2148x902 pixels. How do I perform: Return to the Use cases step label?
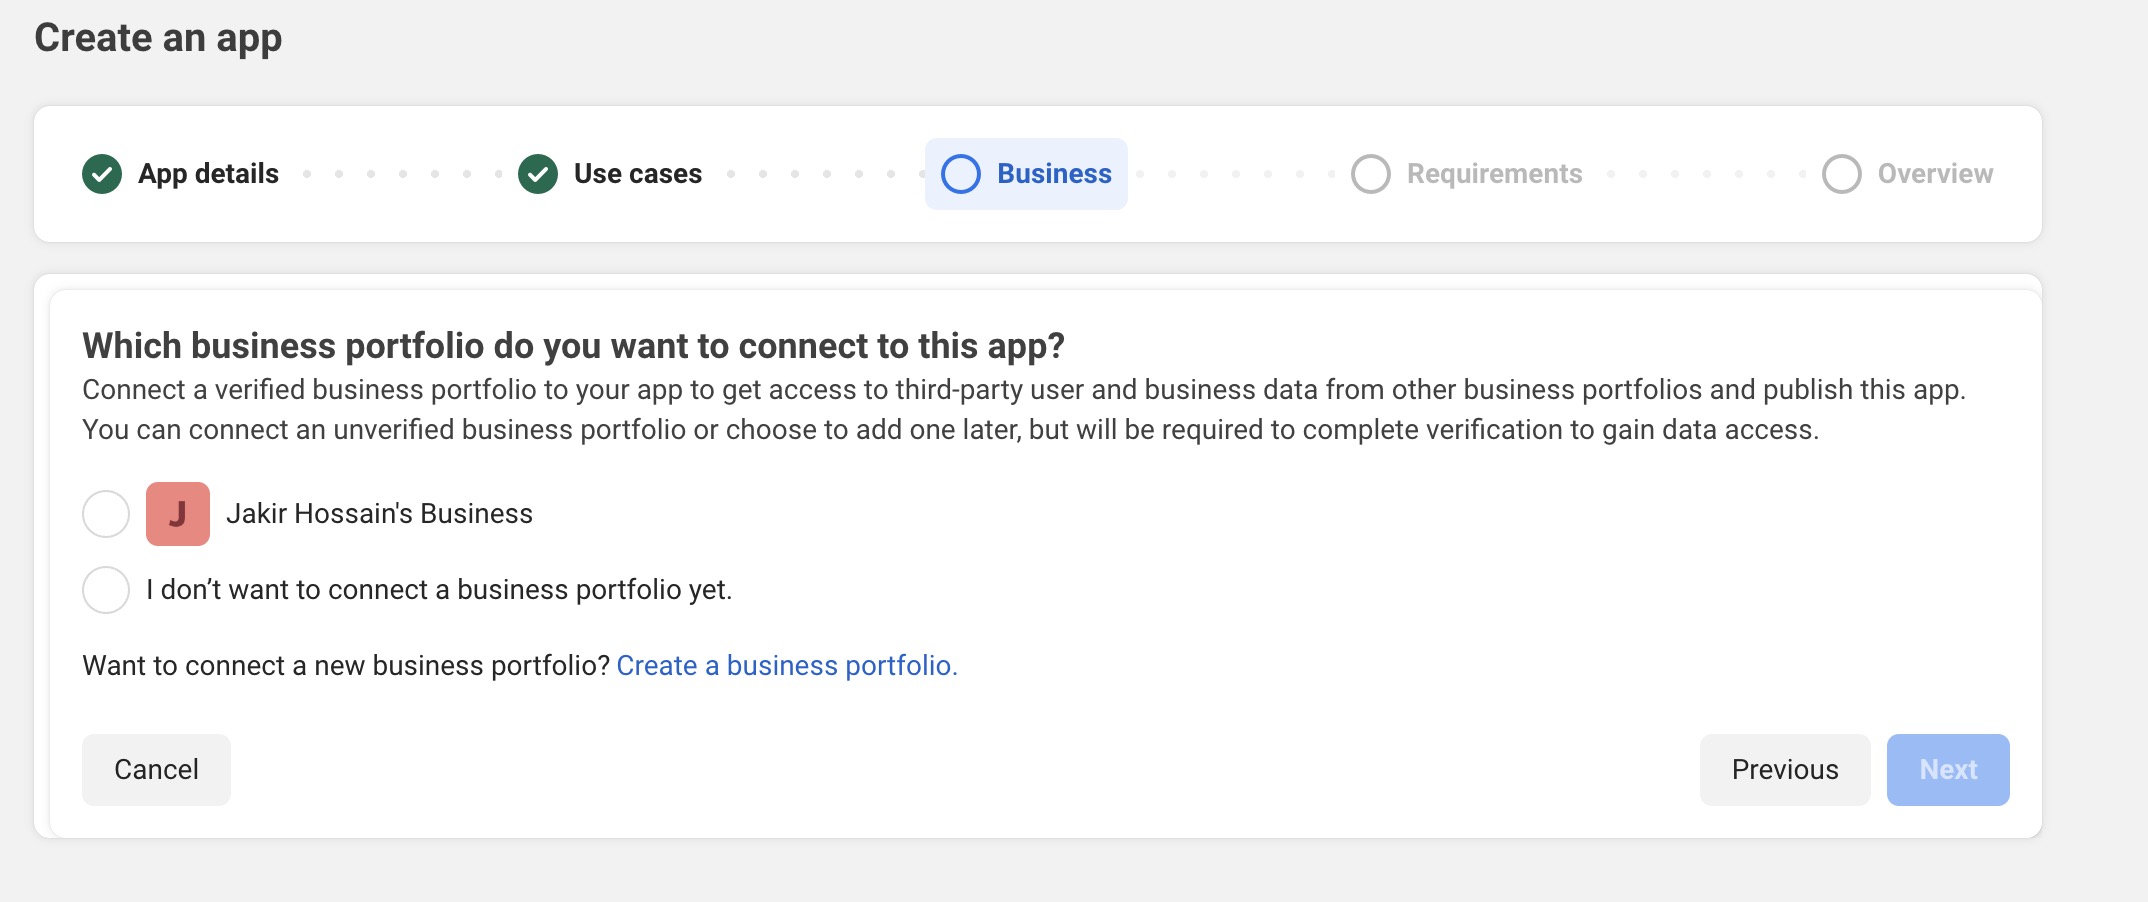pyautogui.click(x=638, y=174)
